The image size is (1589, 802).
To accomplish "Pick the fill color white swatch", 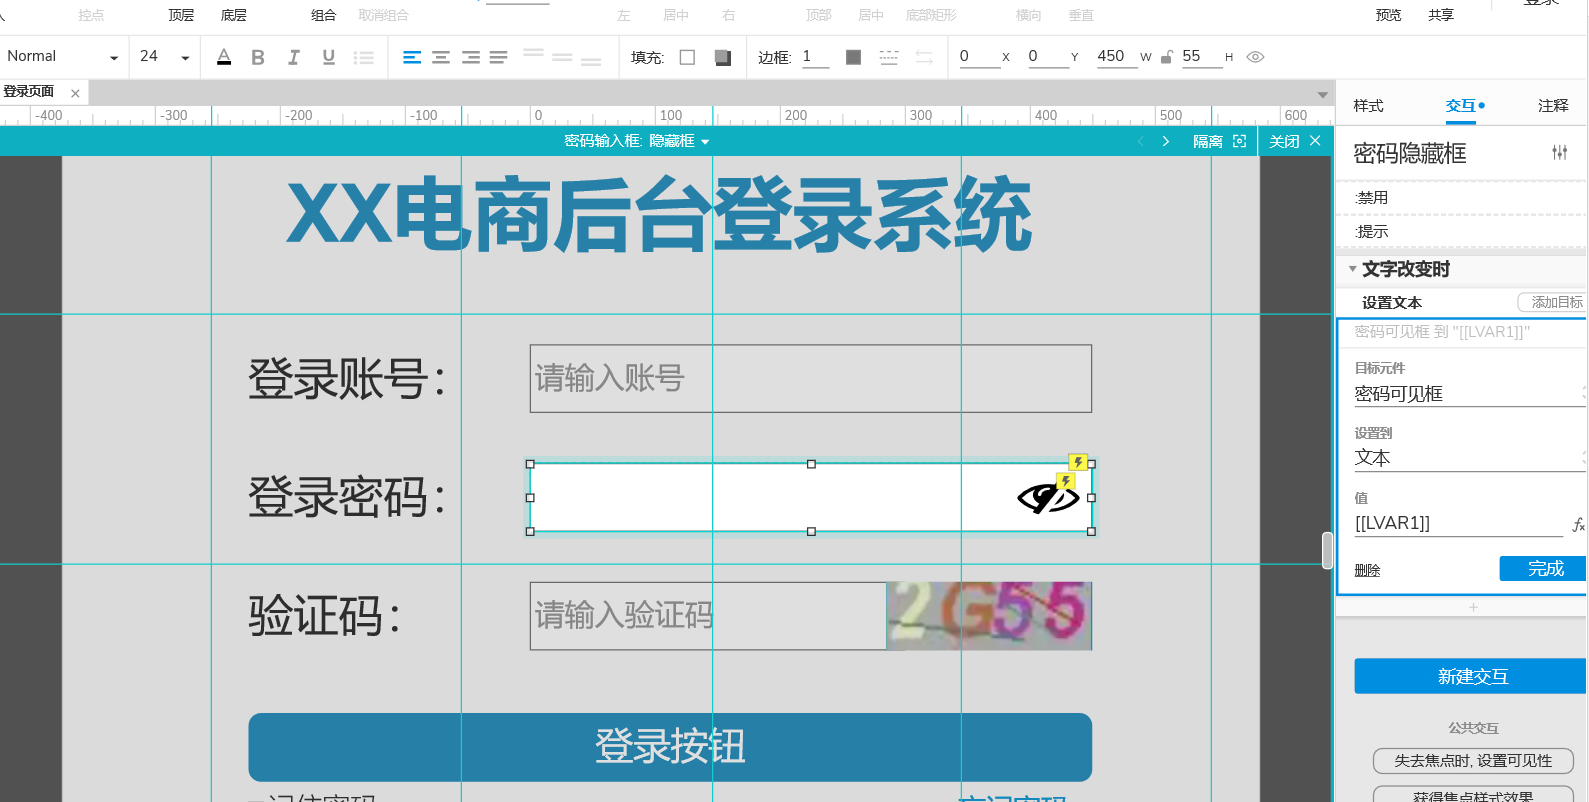I will pos(687,57).
